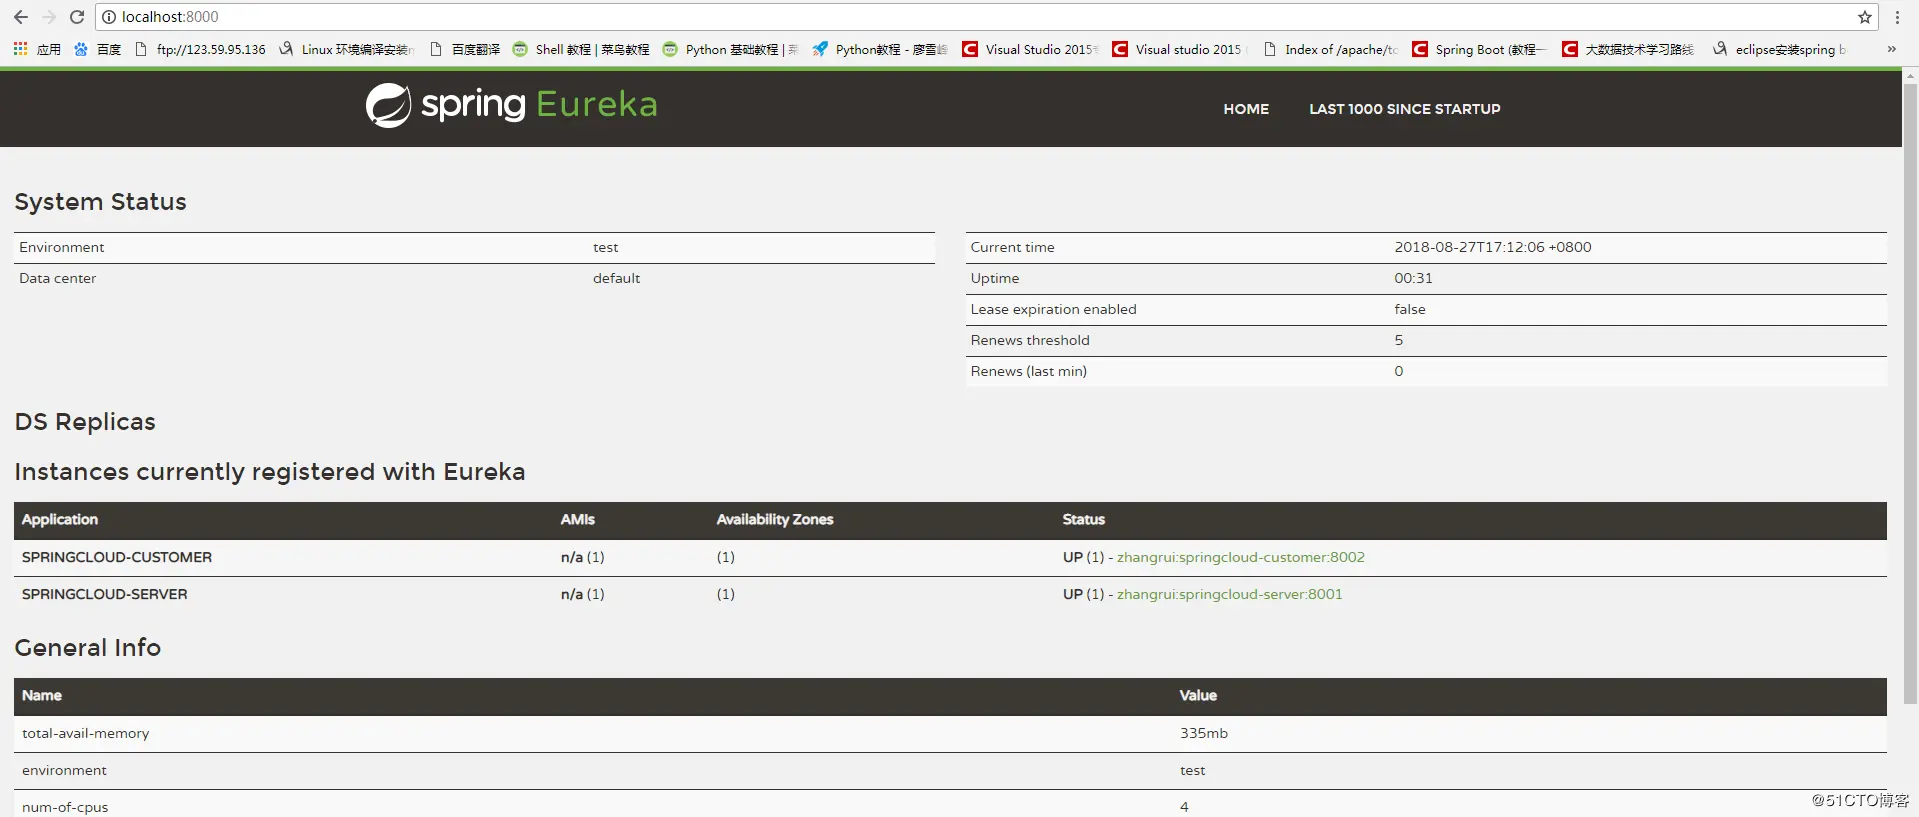Click Lease expiration enabled false value
Viewport: 1919px width, 817px height.
coord(1410,309)
